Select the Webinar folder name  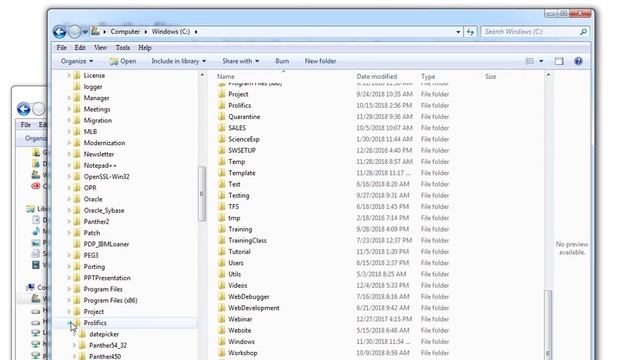[x=240, y=319]
